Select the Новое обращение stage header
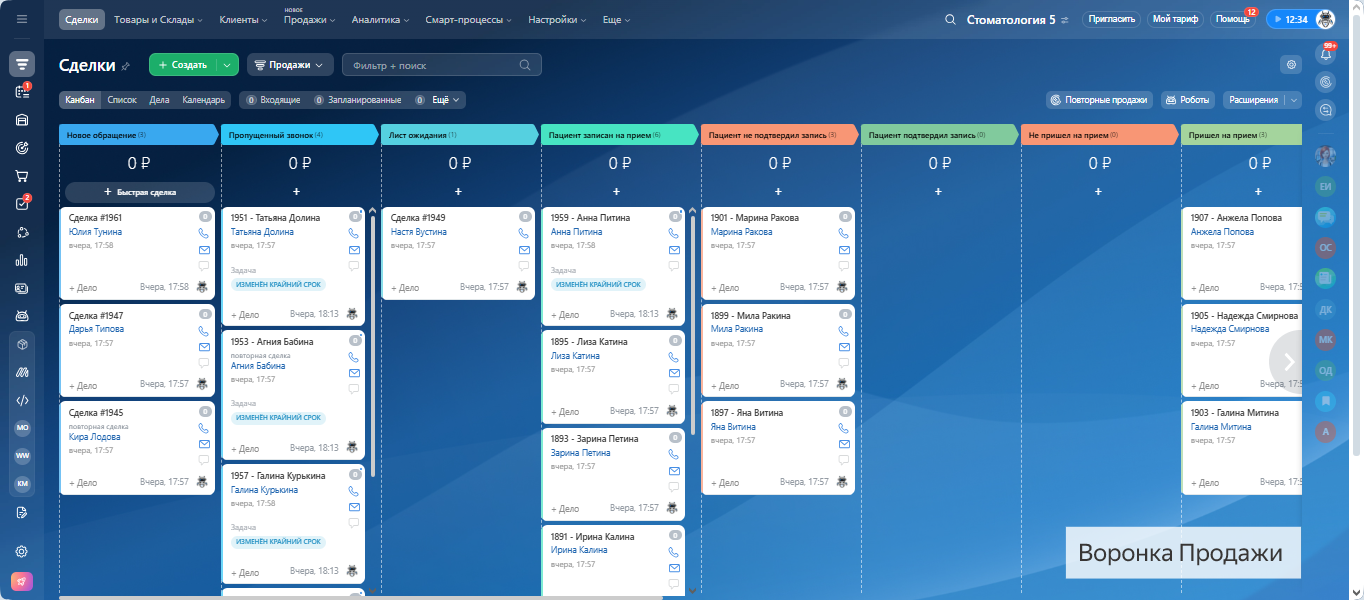This screenshot has width=1364, height=600. coord(138,134)
